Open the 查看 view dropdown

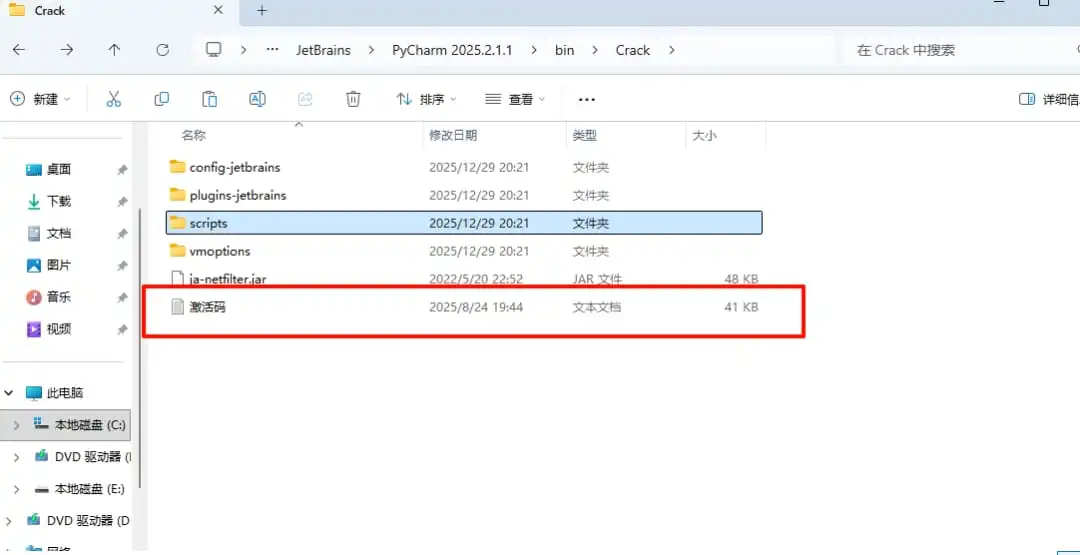(x=515, y=99)
